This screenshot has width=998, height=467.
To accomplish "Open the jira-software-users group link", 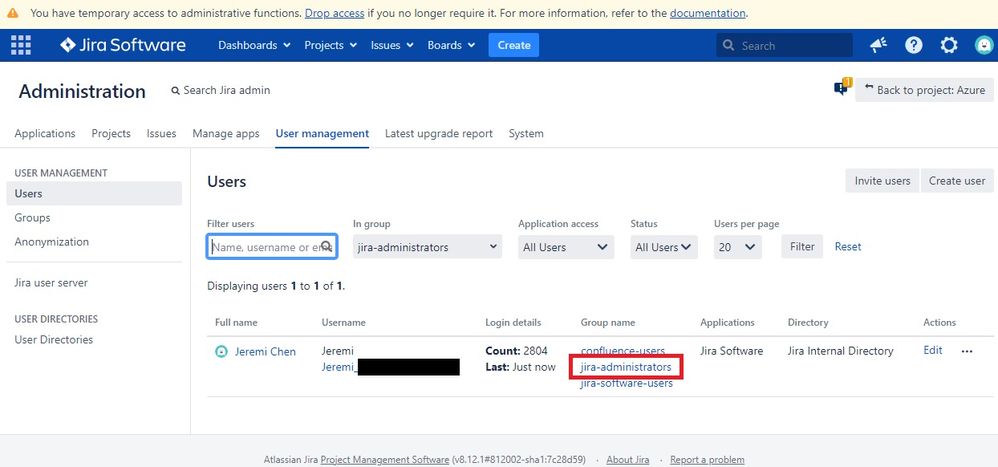I will coord(626,384).
